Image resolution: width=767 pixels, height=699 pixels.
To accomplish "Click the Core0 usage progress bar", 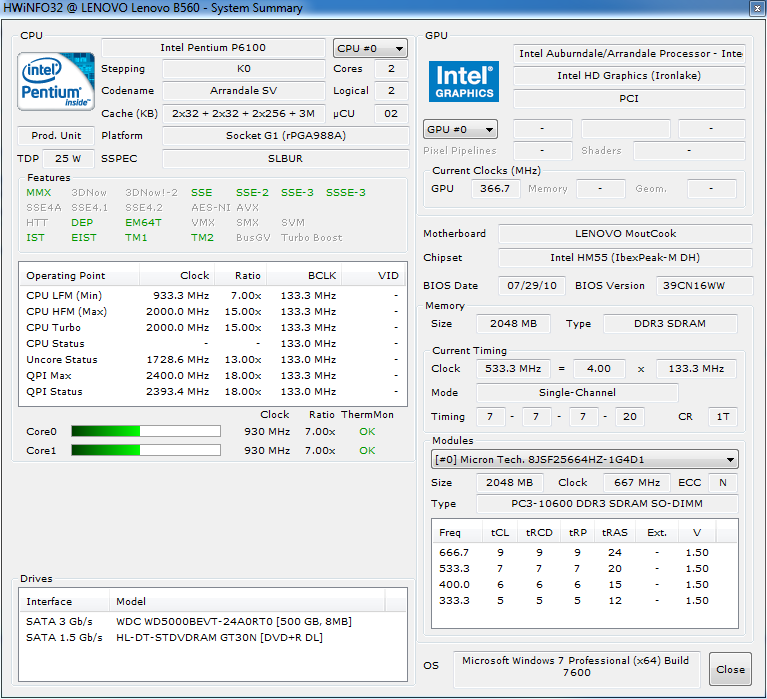I will tap(146, 431).
